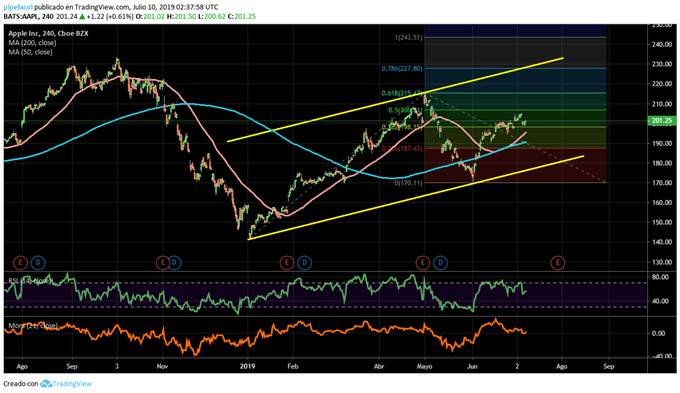The width and height of the screenshot is (680, 393).
Task: Click the 210.00 price axis label
Action: coord(662,104)
